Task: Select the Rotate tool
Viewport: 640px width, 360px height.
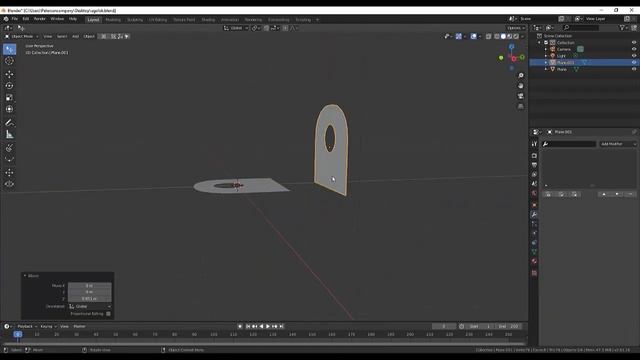Action: 9,86
